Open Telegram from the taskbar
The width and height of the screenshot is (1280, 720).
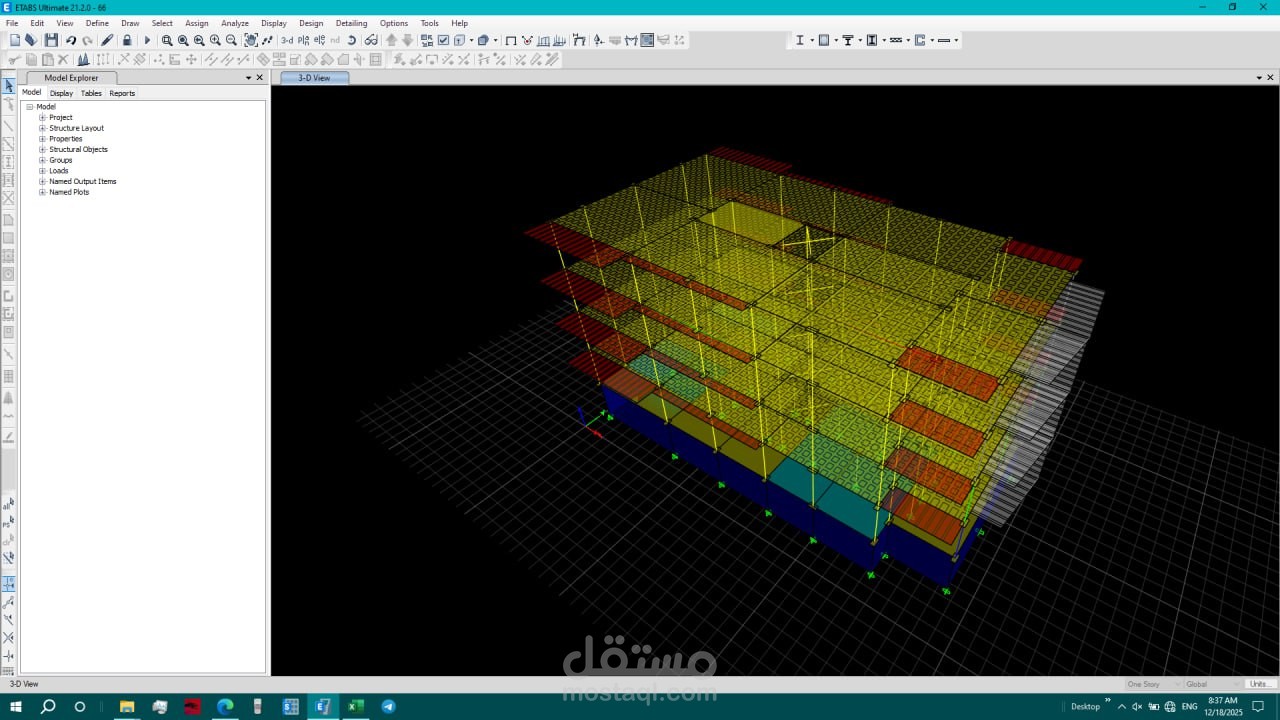pos(388,706)
